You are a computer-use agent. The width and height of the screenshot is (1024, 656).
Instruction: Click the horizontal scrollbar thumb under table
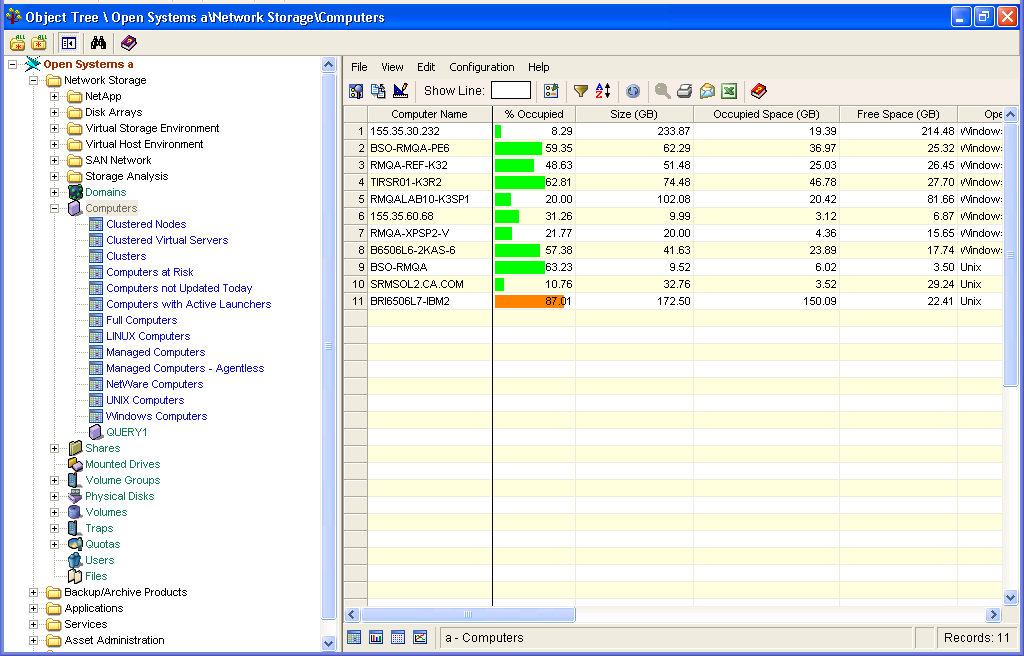pyautogui.click(x=468, y=615)
